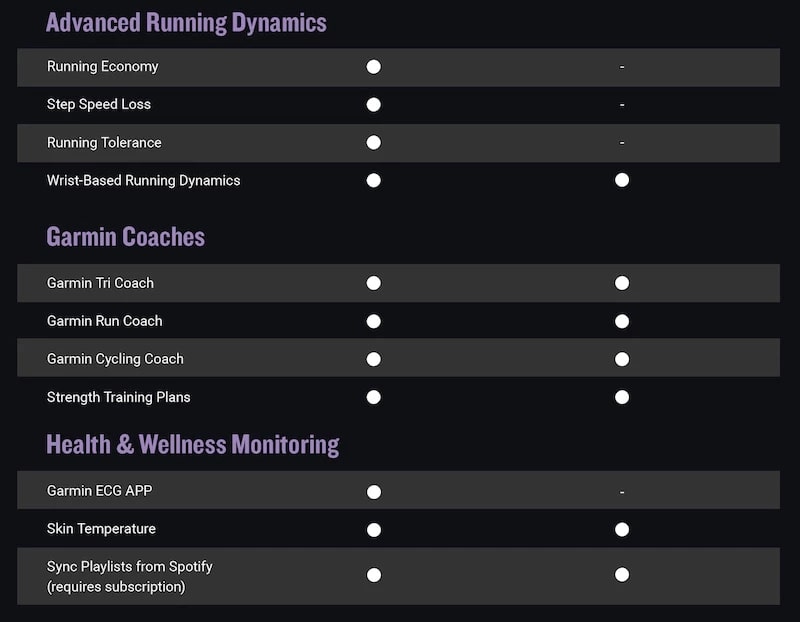The width and height of the screenshot is (800, 622).
Task: Click the first-column dot for Step Speed Loss
Action: tap(373, 104)
